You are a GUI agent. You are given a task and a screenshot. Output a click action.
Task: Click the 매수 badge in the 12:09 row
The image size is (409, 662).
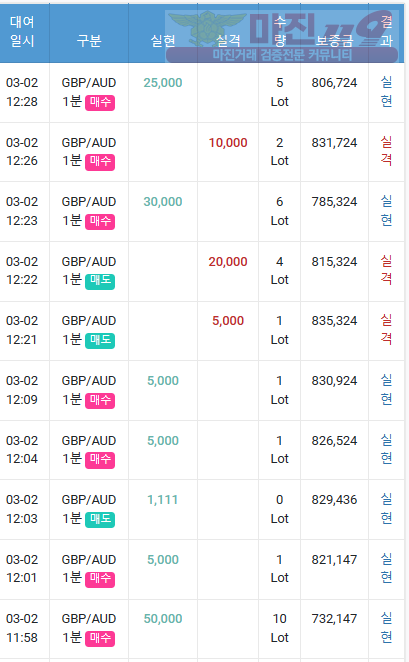point(100,401)
